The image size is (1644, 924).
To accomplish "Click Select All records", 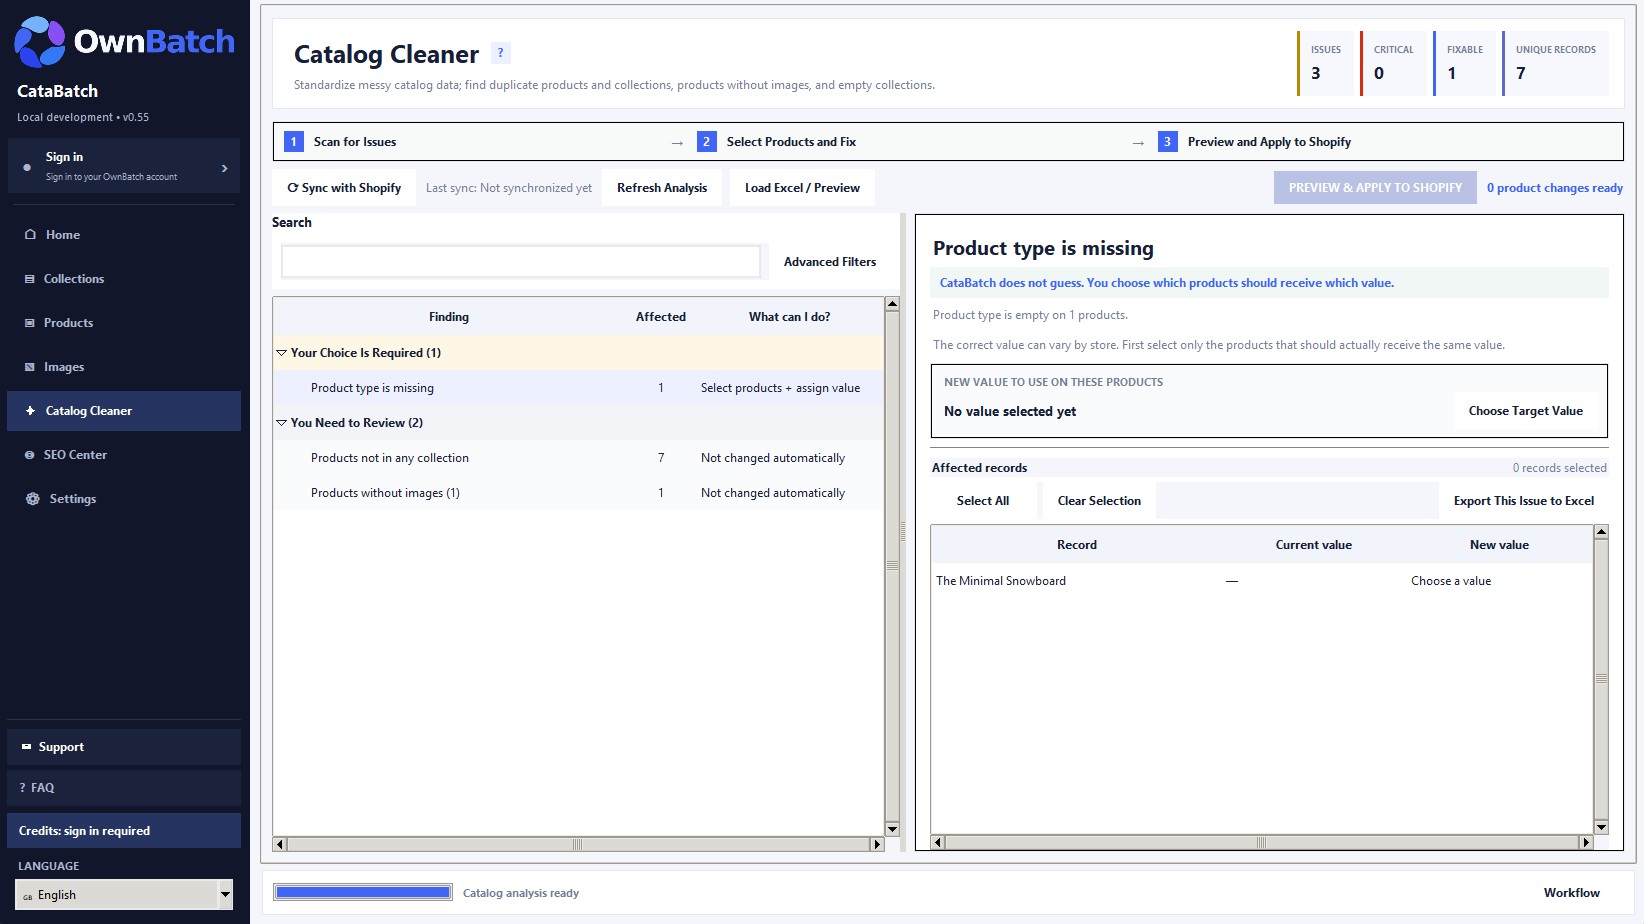I will [x=983, y=501].
